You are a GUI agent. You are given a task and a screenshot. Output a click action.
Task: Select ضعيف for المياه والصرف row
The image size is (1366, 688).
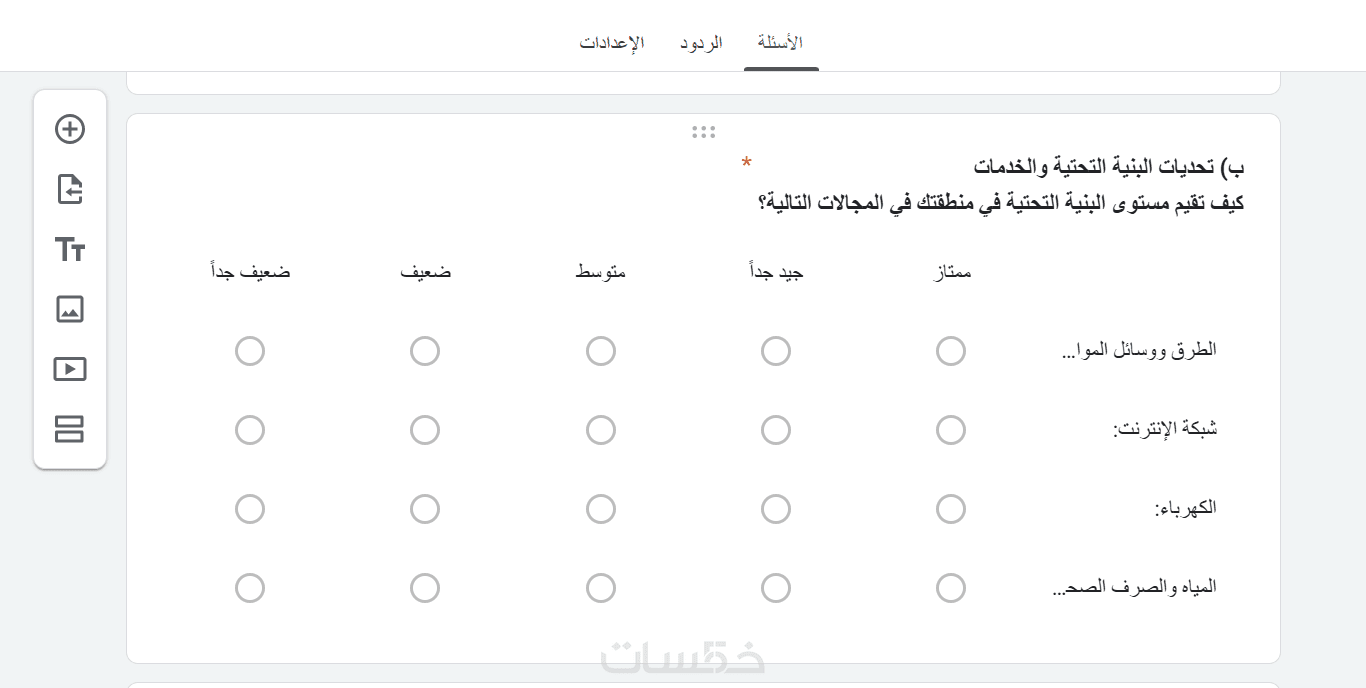(x=425, y=588)
